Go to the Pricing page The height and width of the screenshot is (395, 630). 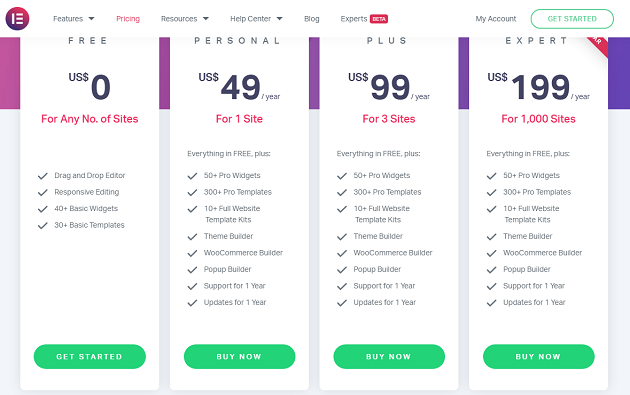click(x=128, y=19)
